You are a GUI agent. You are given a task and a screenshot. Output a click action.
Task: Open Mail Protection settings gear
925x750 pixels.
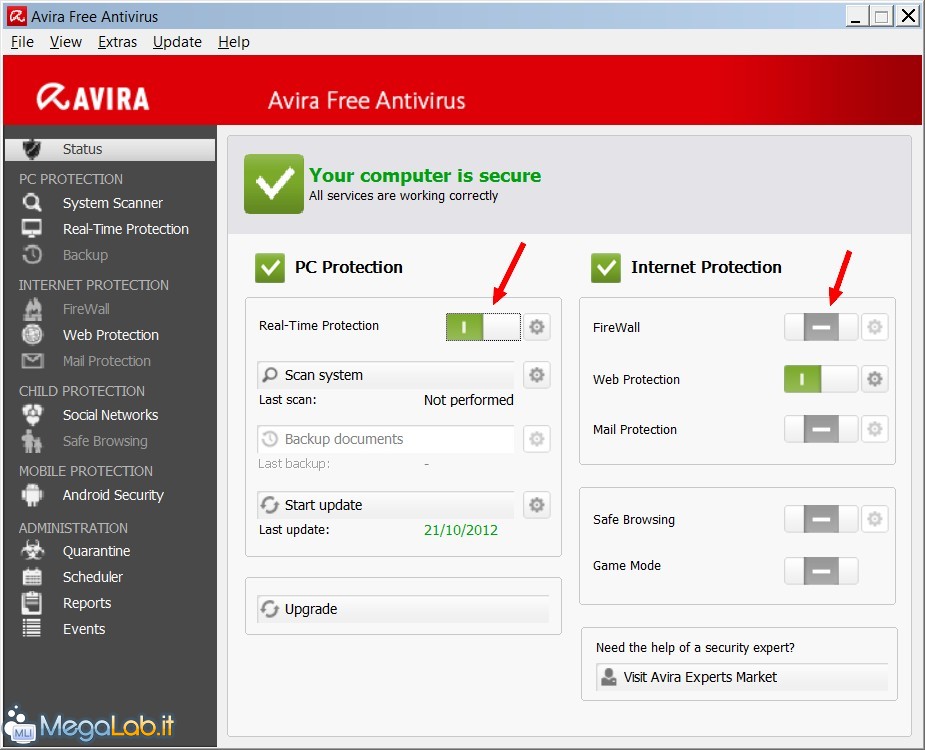tap(874, 429)
